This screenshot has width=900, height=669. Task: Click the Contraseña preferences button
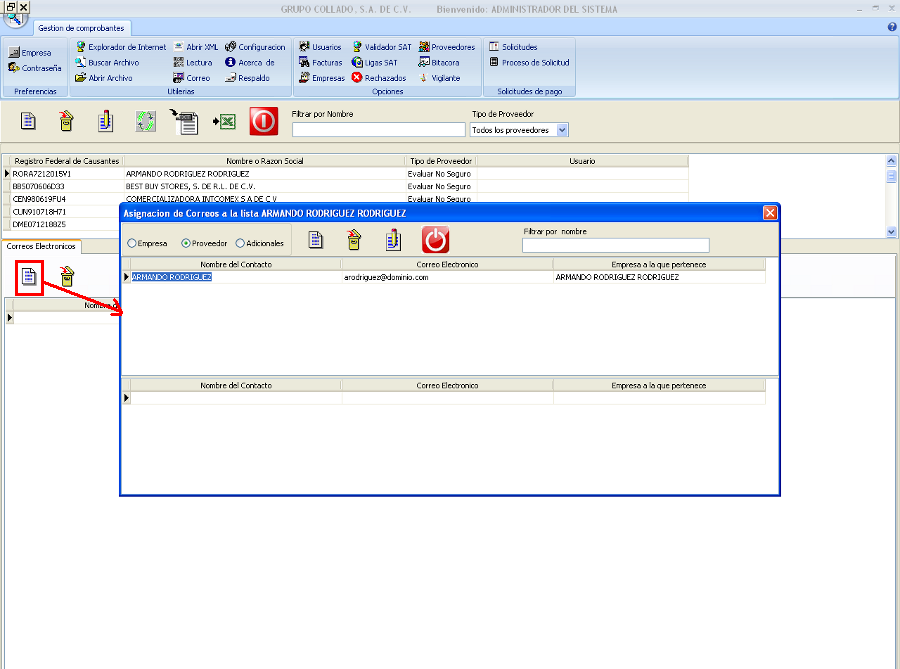(x=35, y=68)
